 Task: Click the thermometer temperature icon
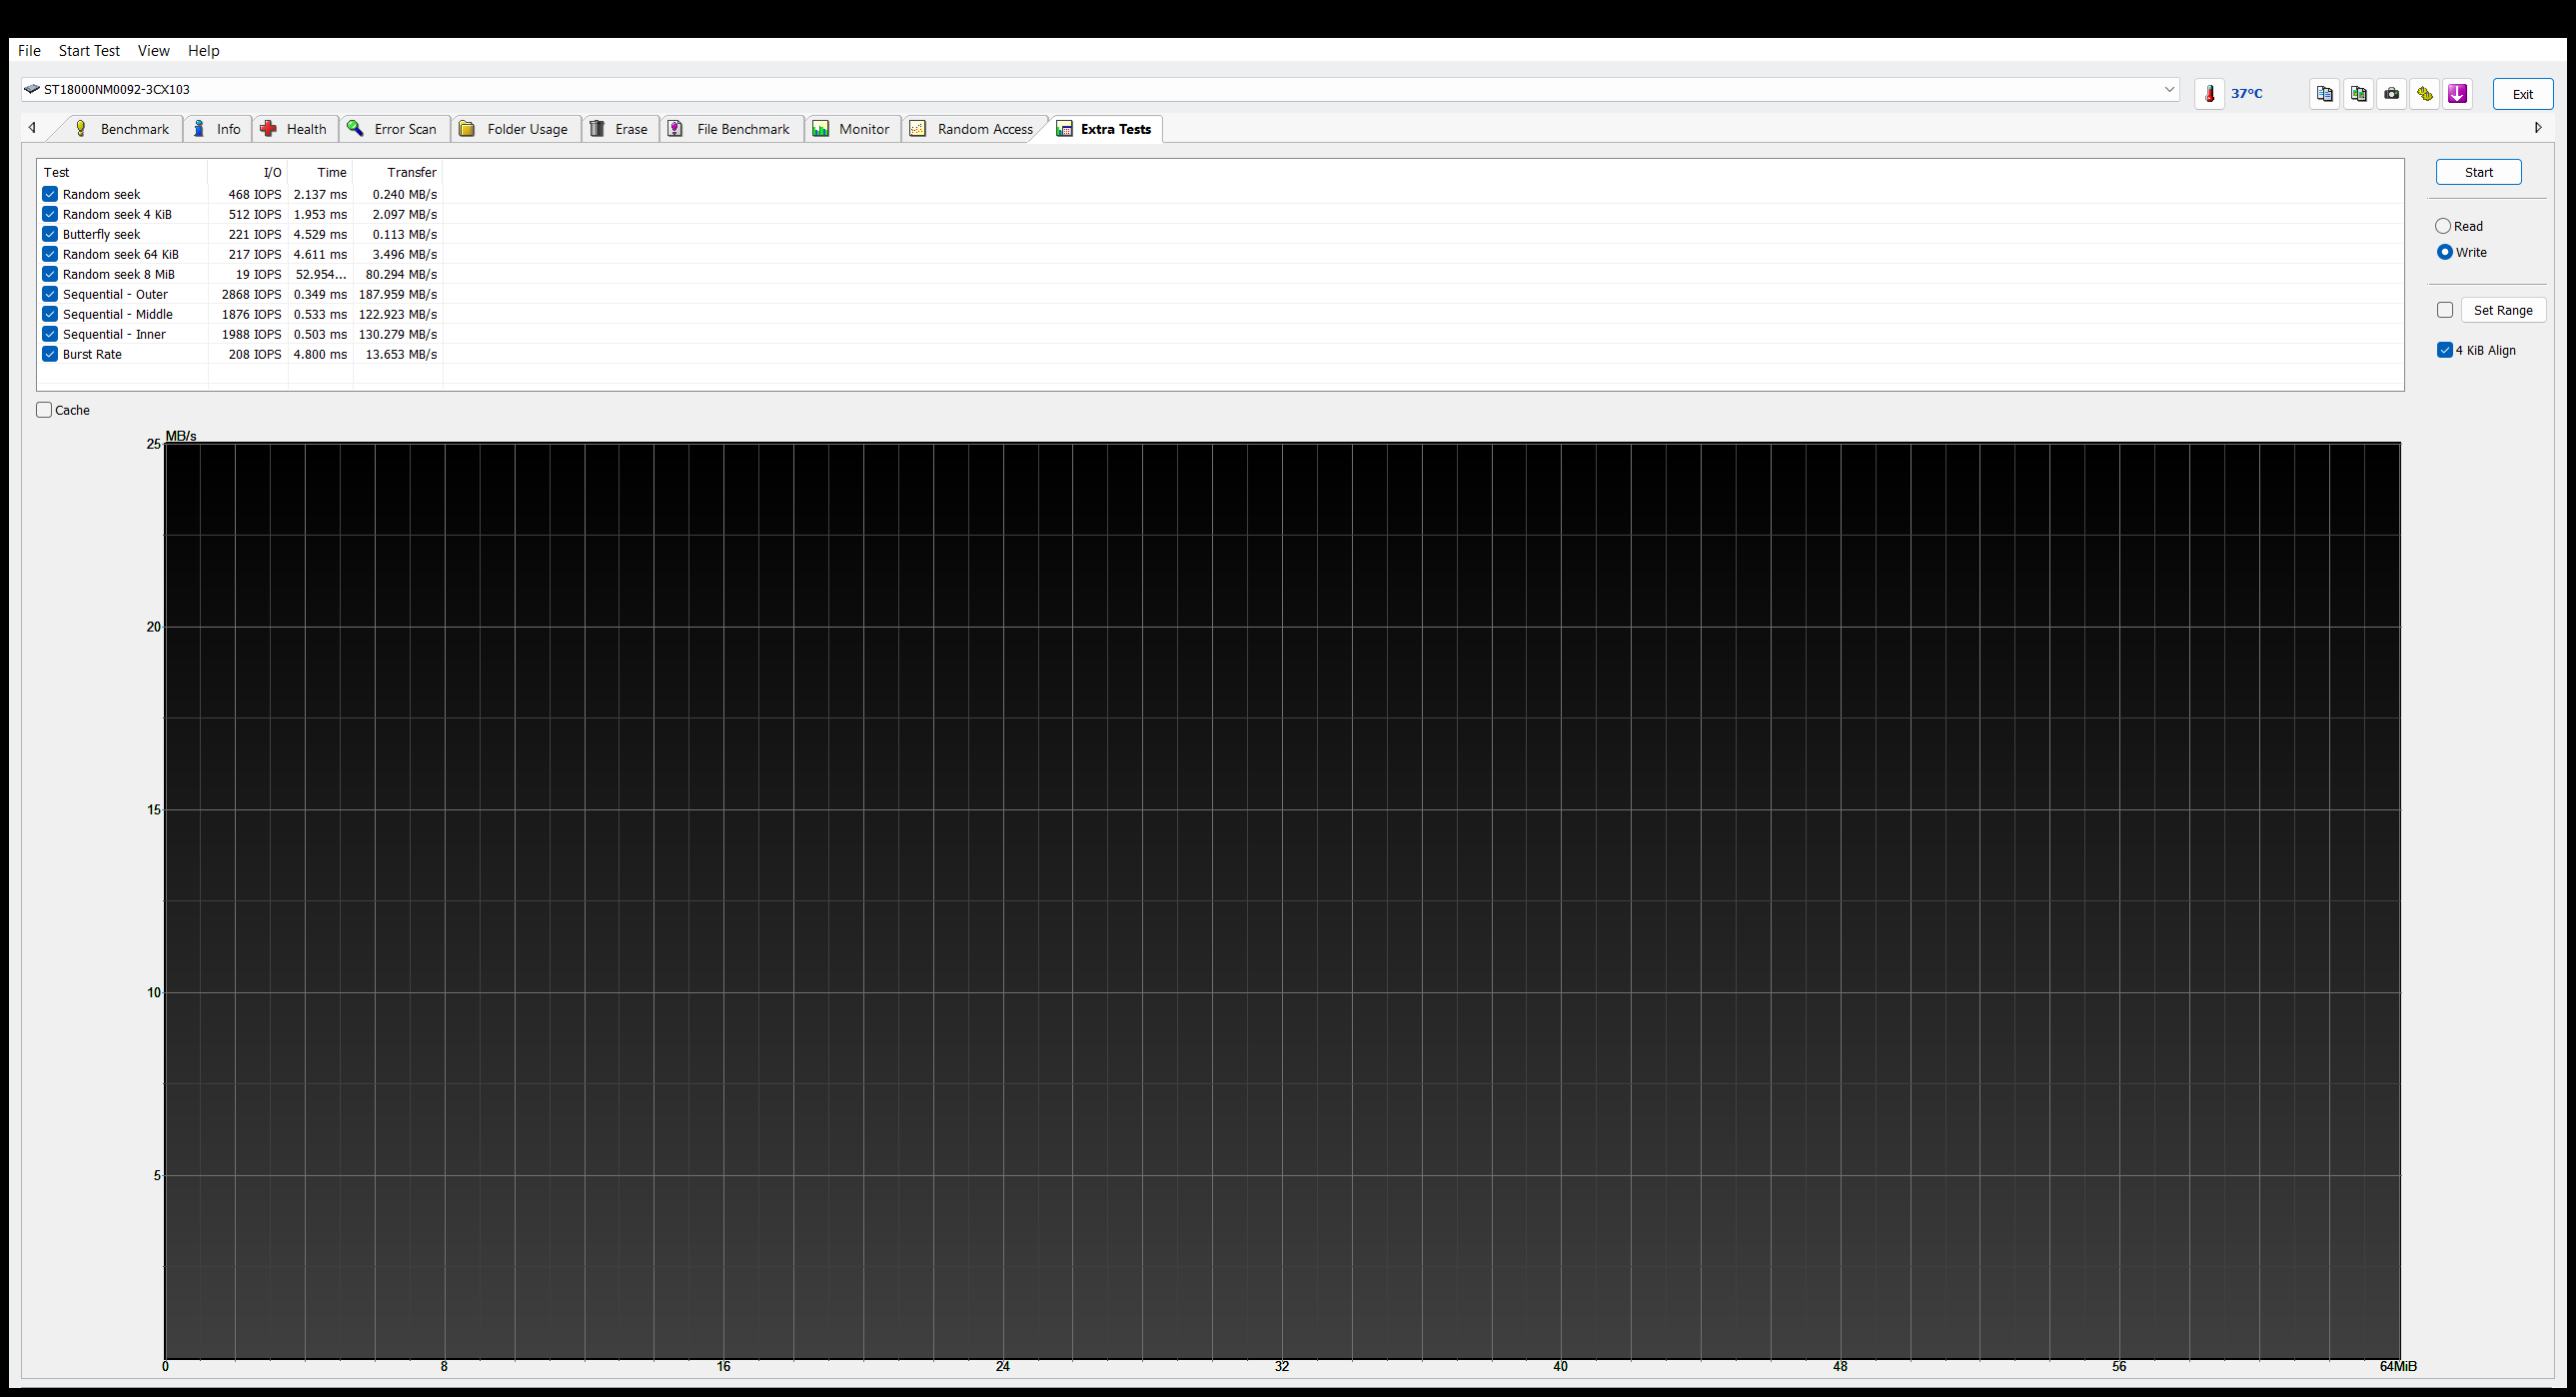click(x=2209, y=94)
